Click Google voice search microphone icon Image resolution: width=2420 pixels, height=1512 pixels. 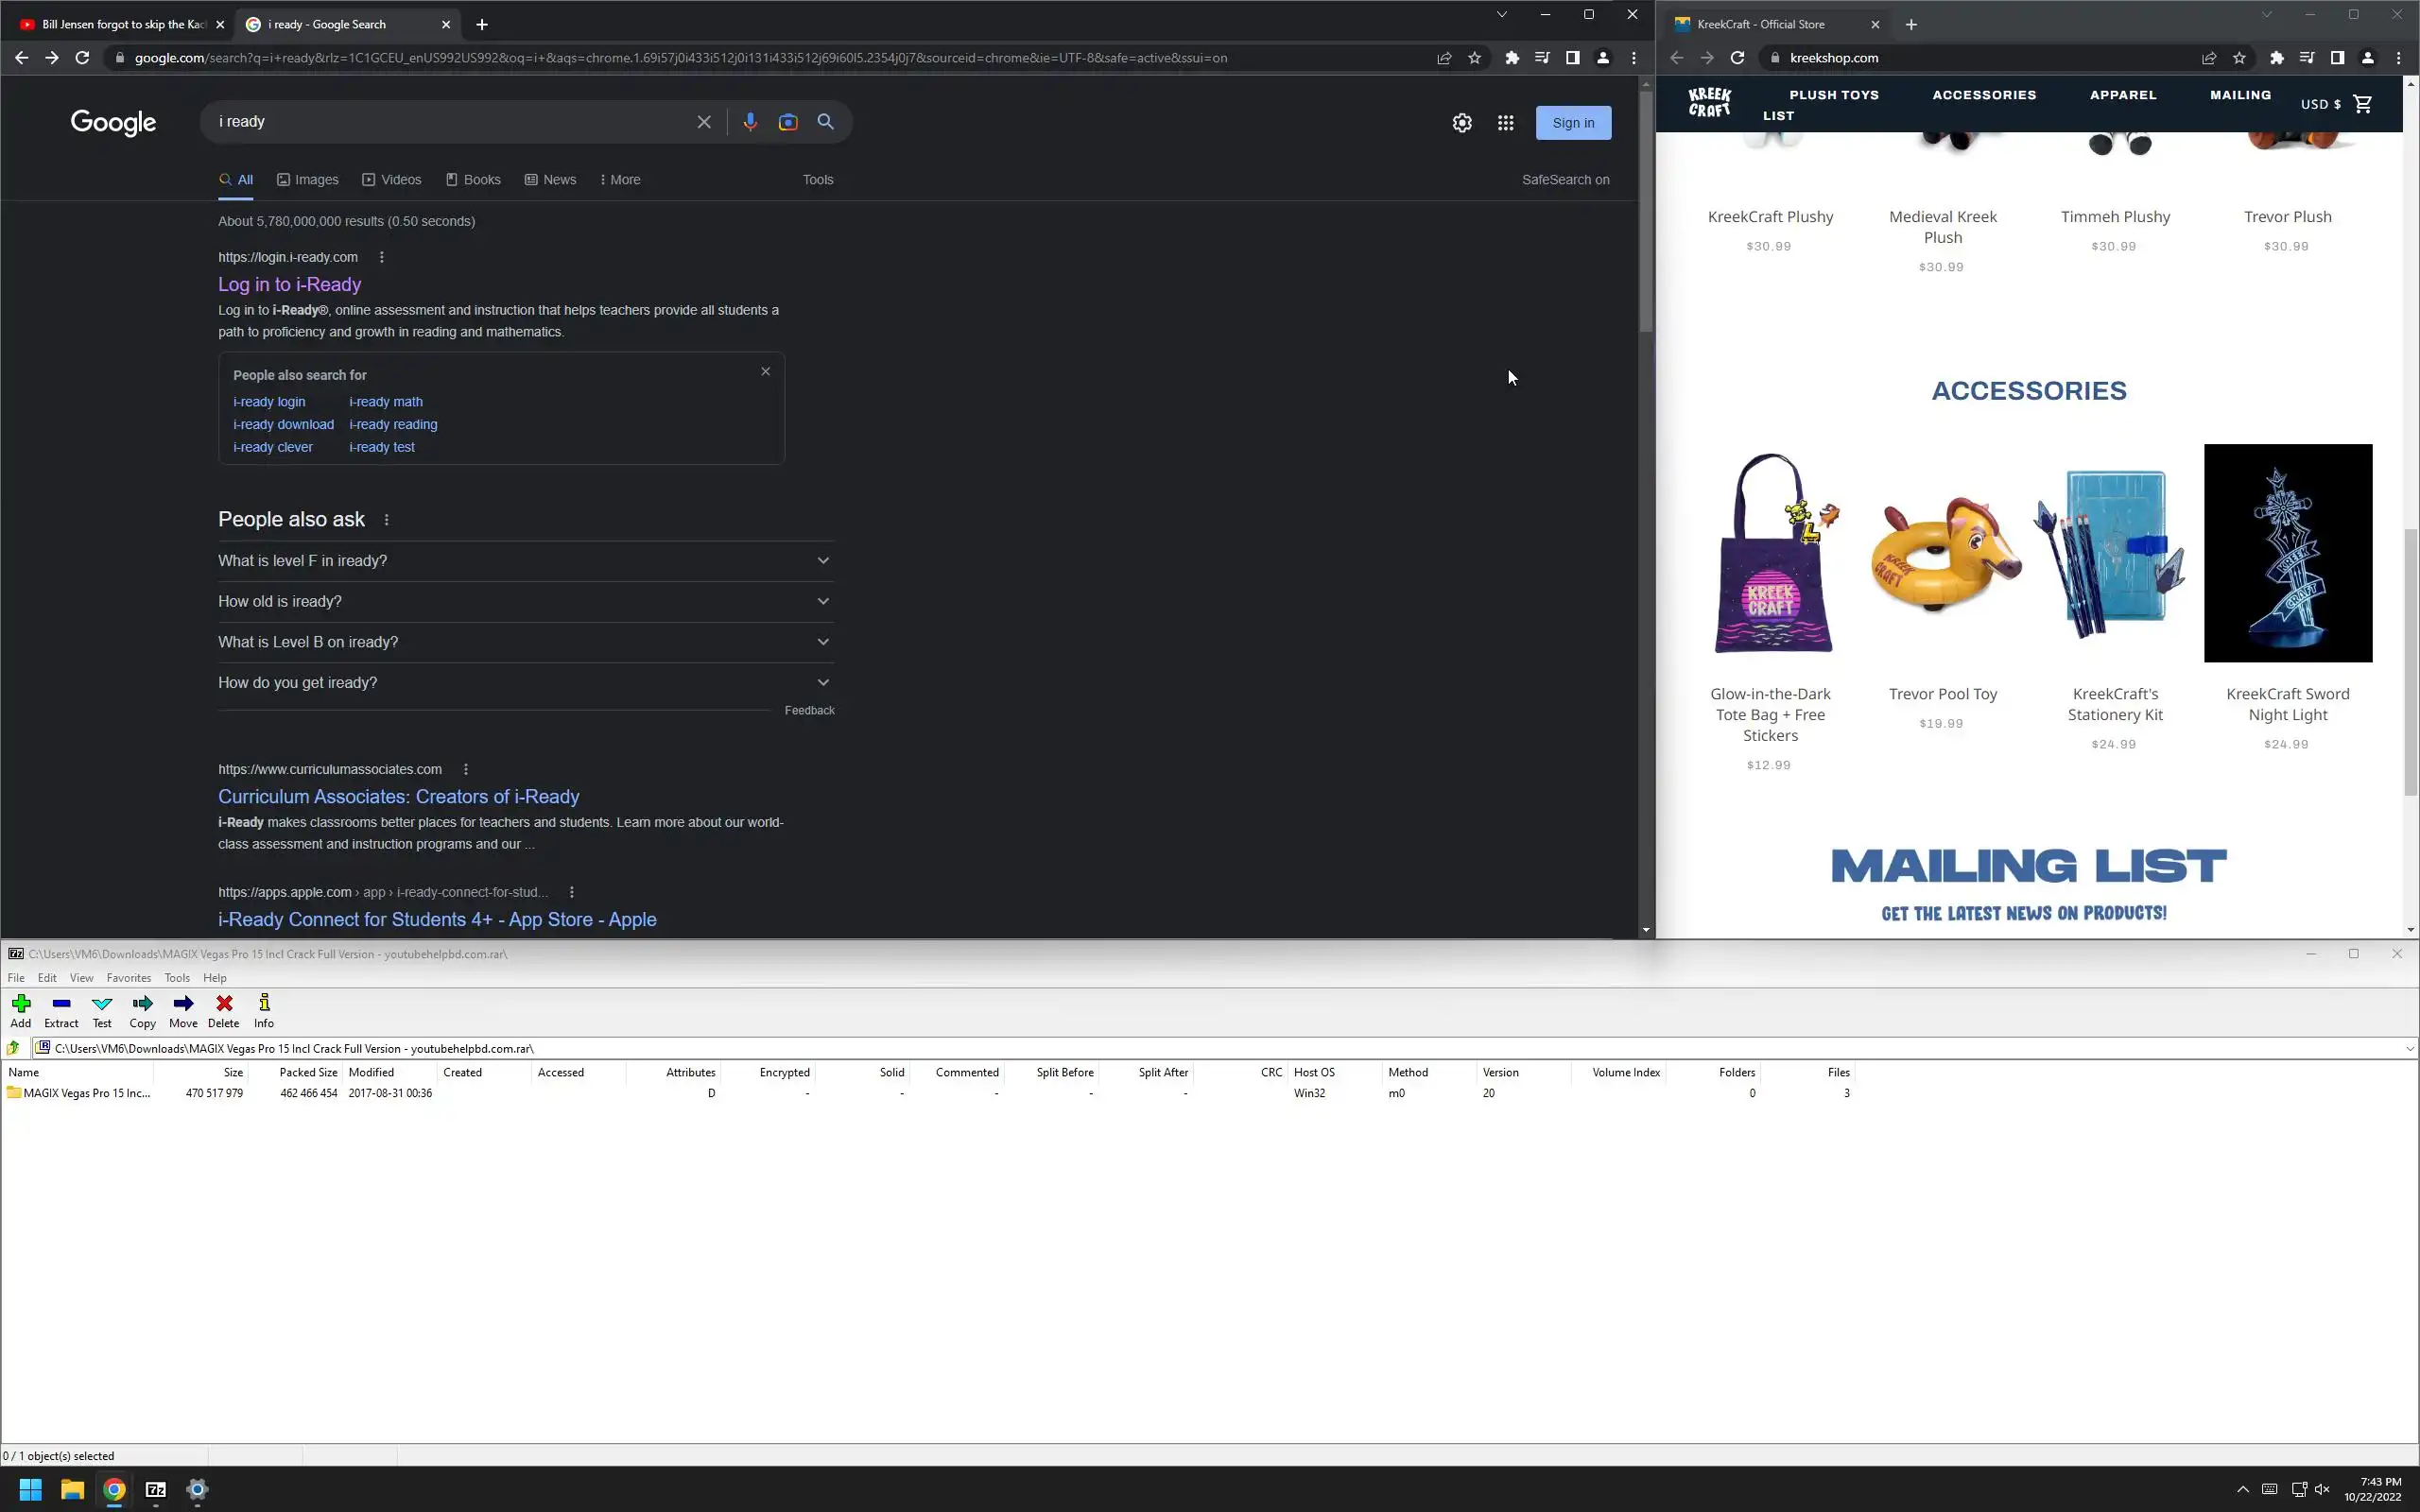(750, 122)
